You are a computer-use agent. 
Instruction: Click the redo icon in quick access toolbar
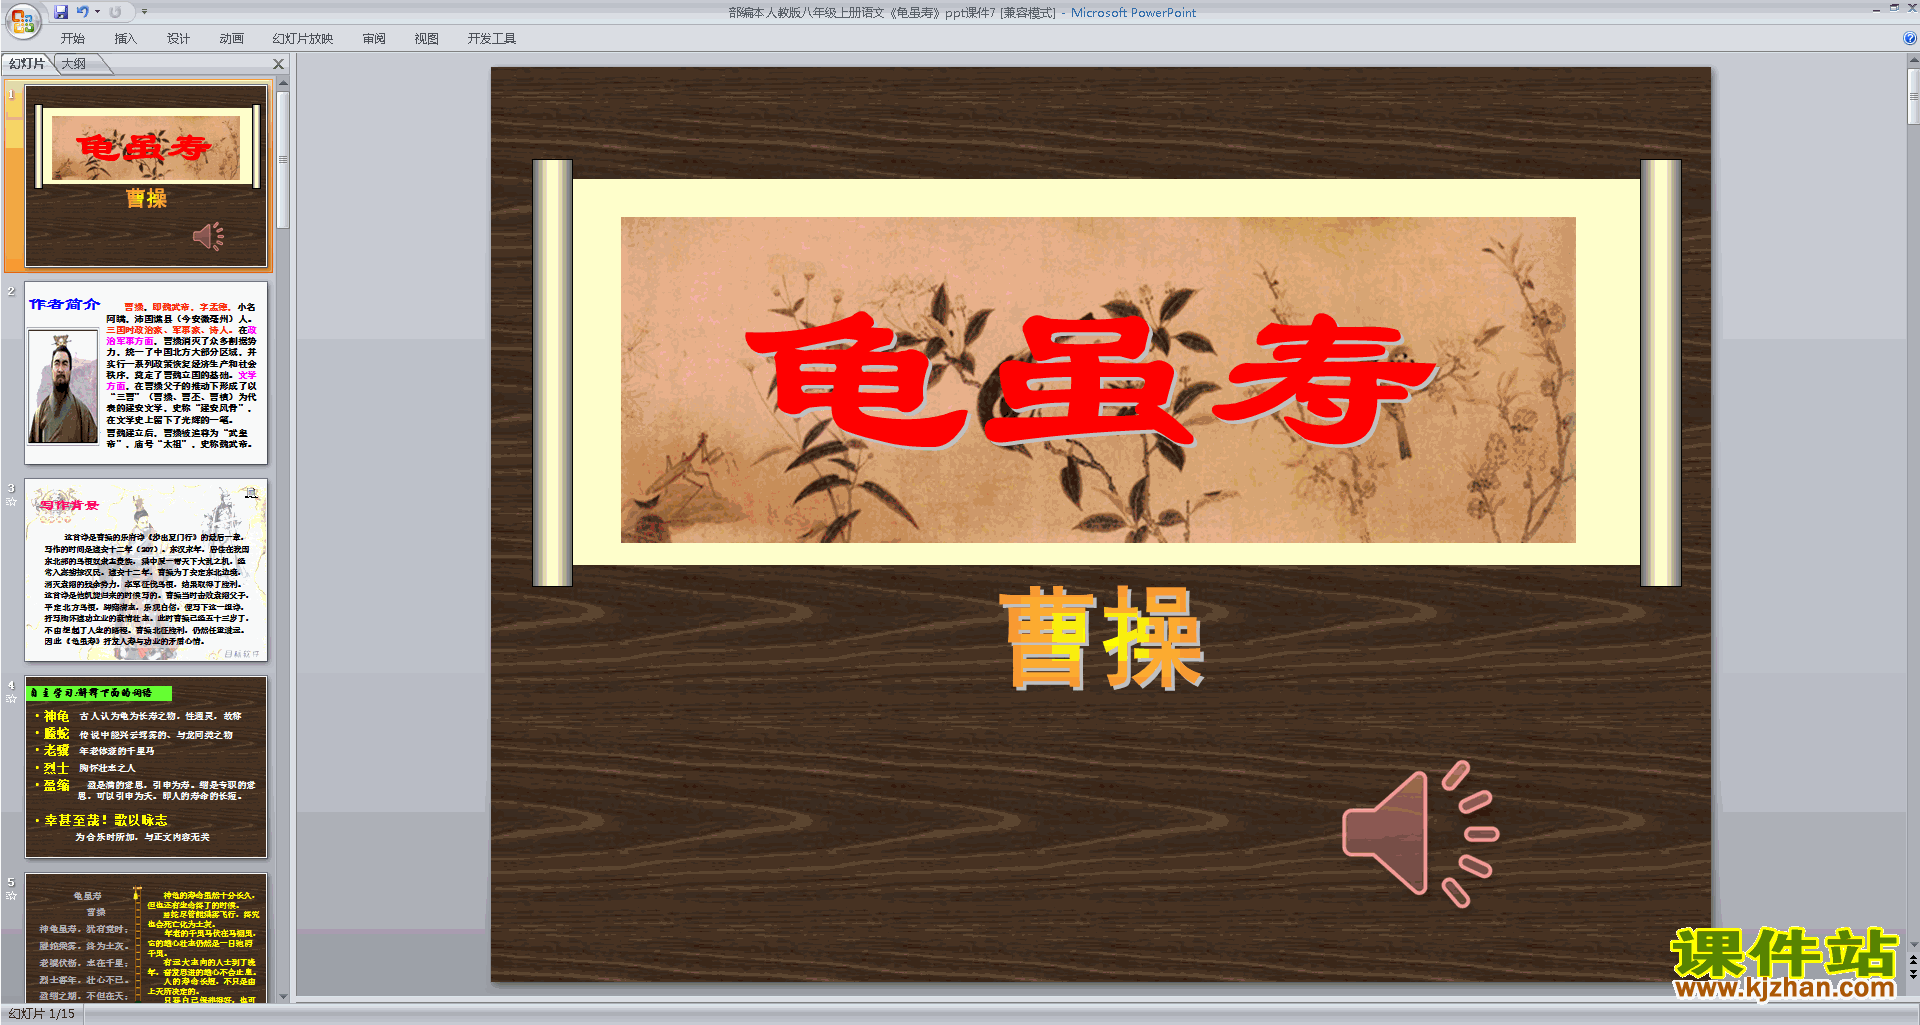pyautogui.click(x=115, y=12)
